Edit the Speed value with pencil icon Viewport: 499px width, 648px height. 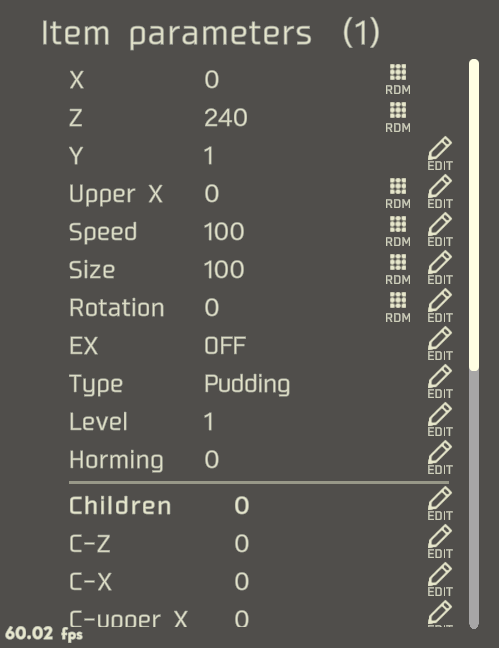(440, 230)
